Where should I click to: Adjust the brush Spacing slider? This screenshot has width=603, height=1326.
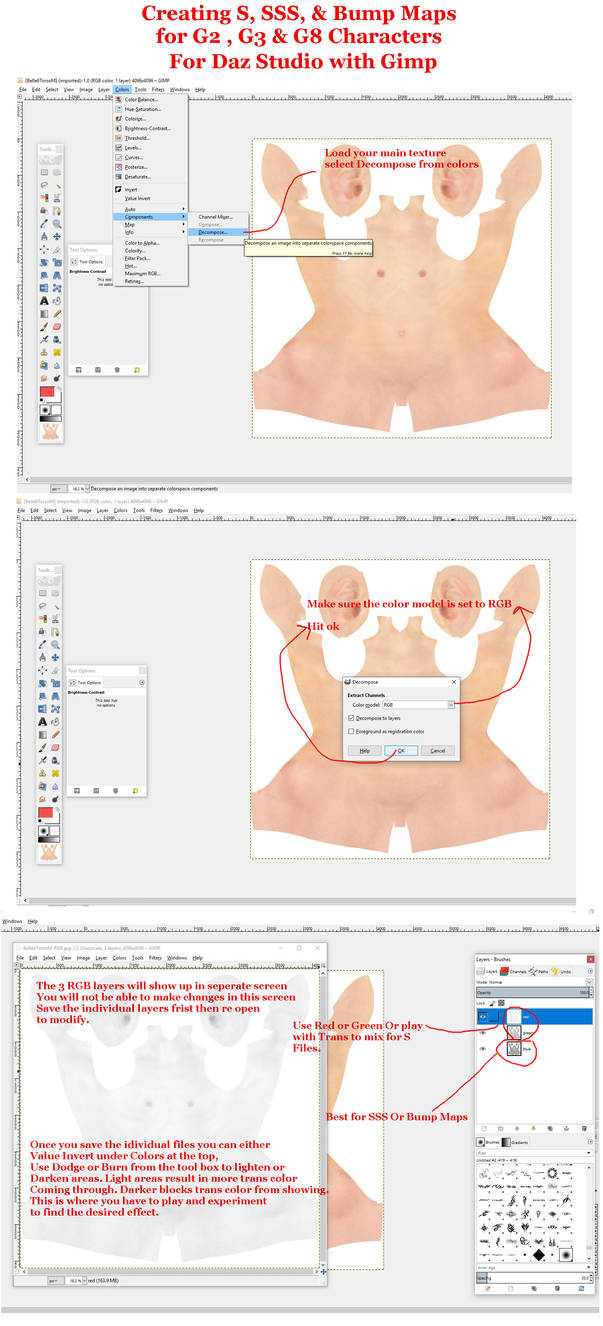[532, 1278]
